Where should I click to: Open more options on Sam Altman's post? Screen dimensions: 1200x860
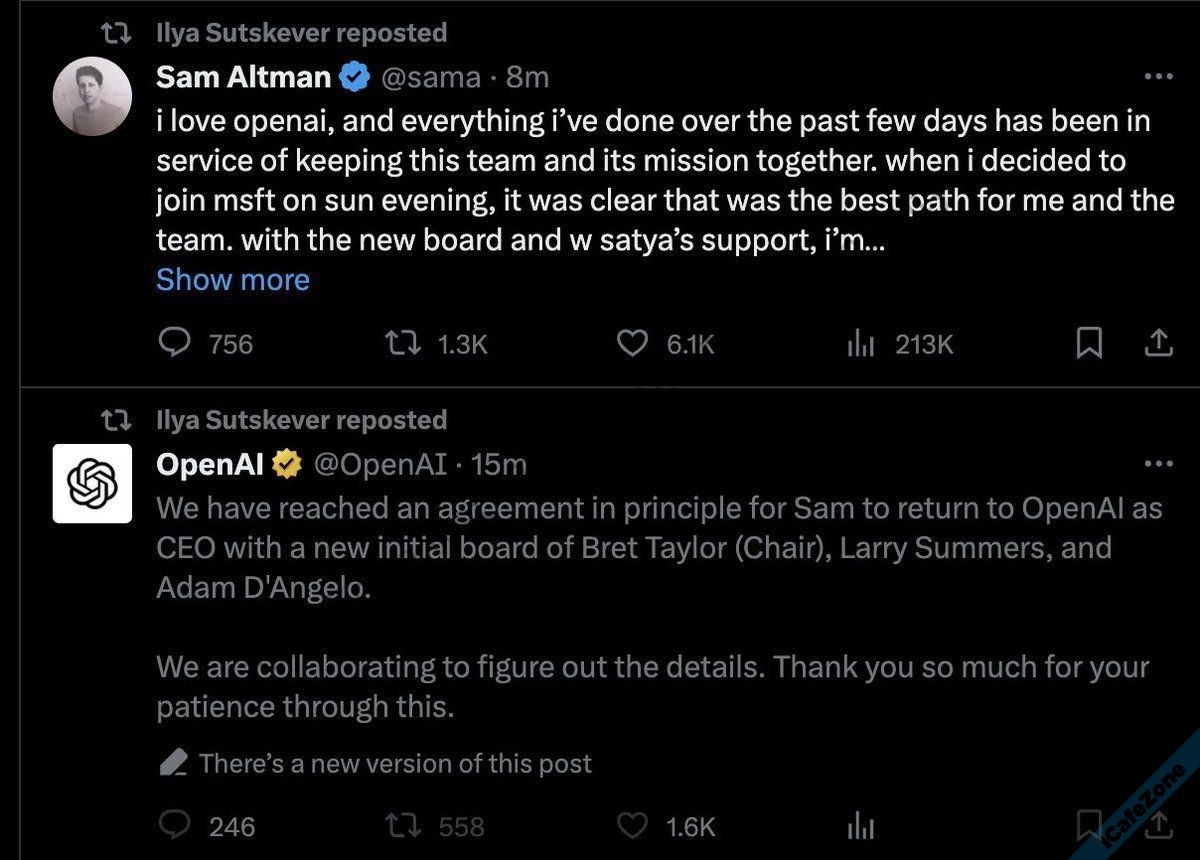(x=1158, y=77)
